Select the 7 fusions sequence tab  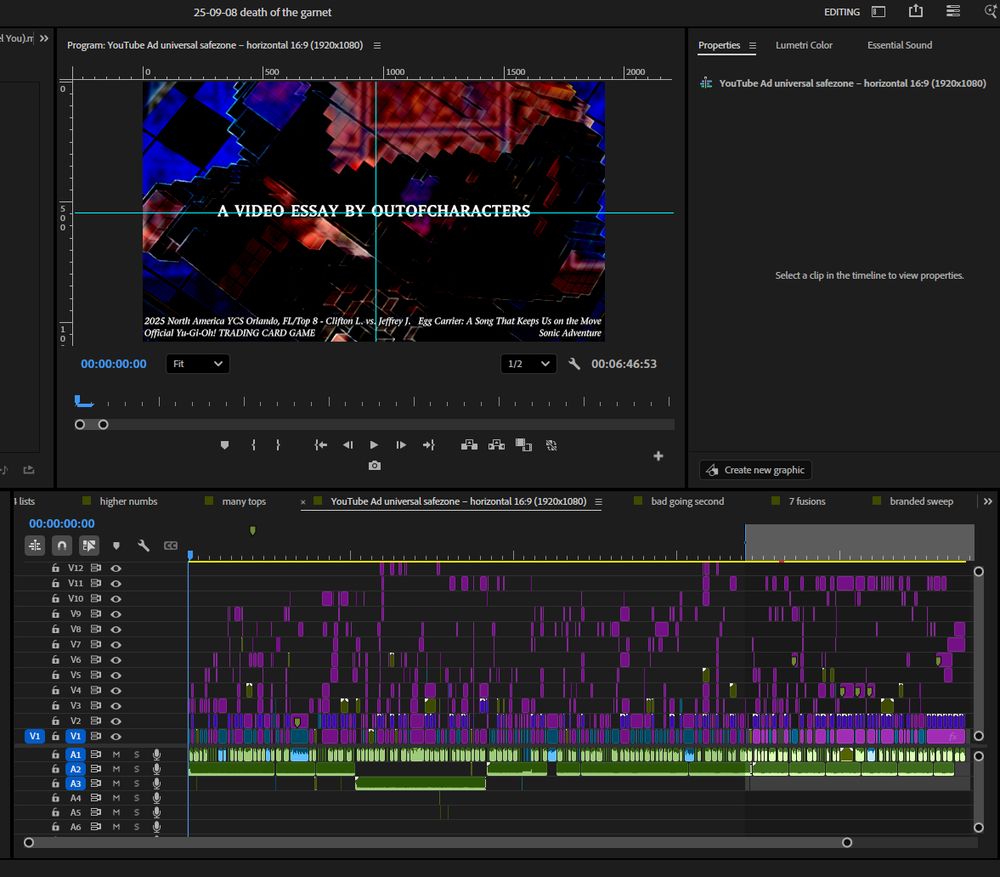click(x=806, y=501)
